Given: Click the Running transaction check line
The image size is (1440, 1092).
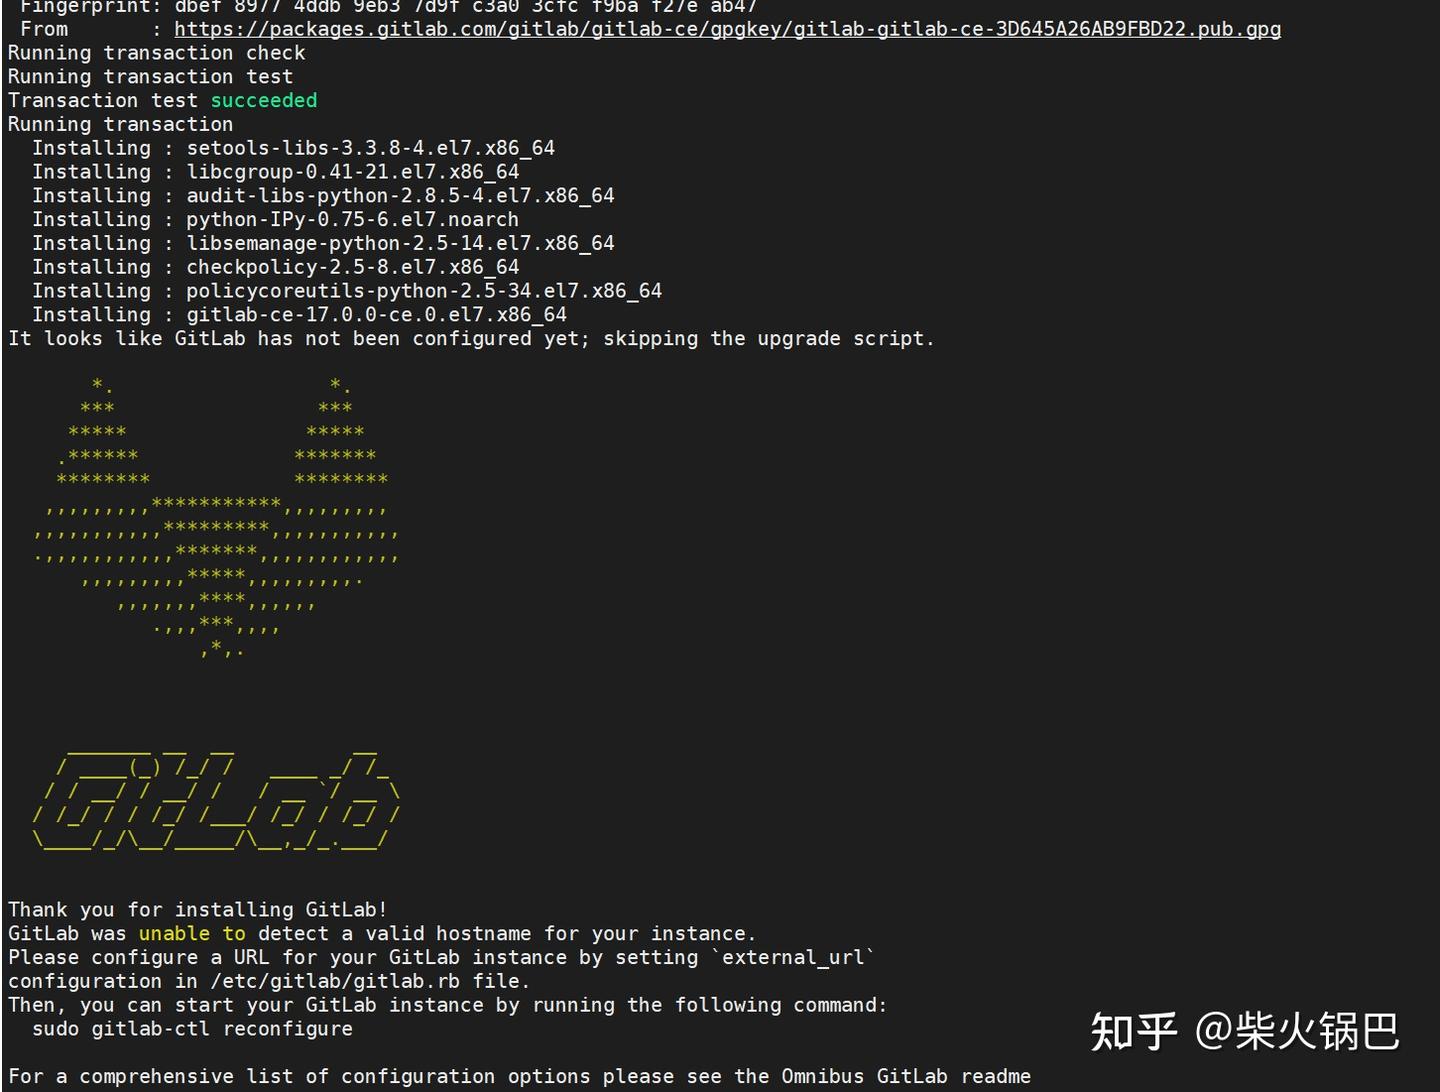Looking at the screenshot, I should pos(155,52).
